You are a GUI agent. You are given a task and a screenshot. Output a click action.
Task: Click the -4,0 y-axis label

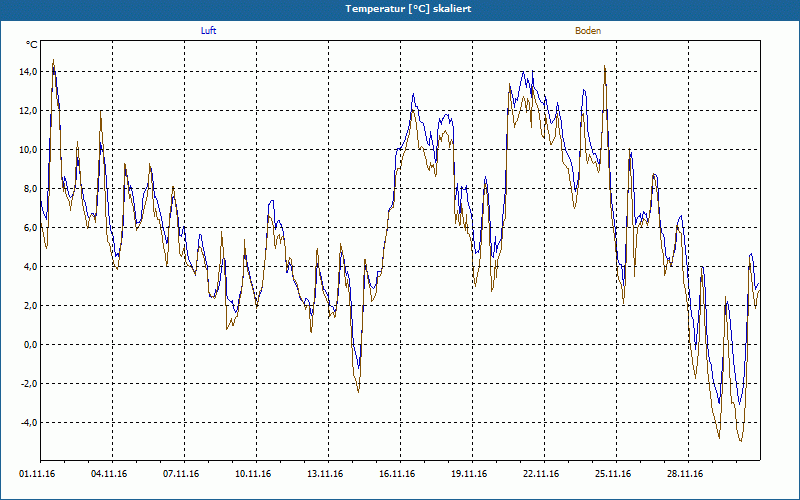pyautogui.click(x=29, y=423)
